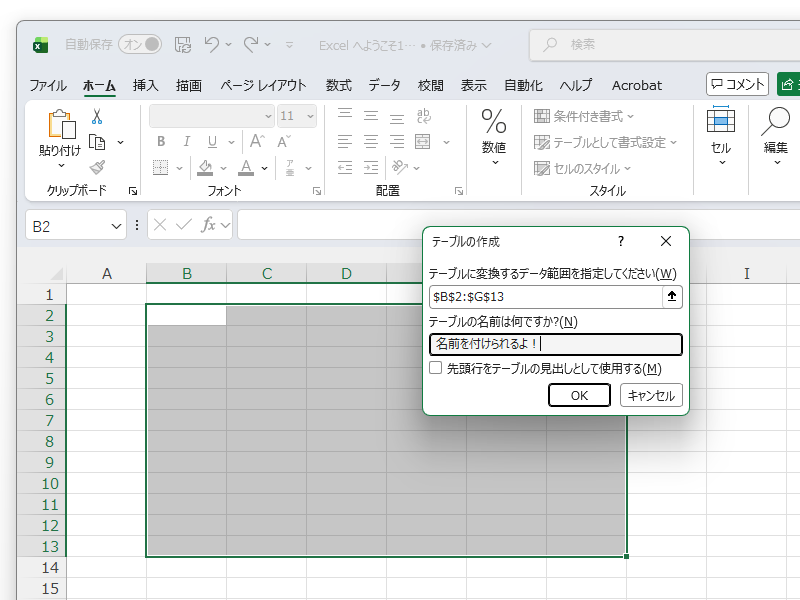Click the Decrease Indent icon

point(345,167)
